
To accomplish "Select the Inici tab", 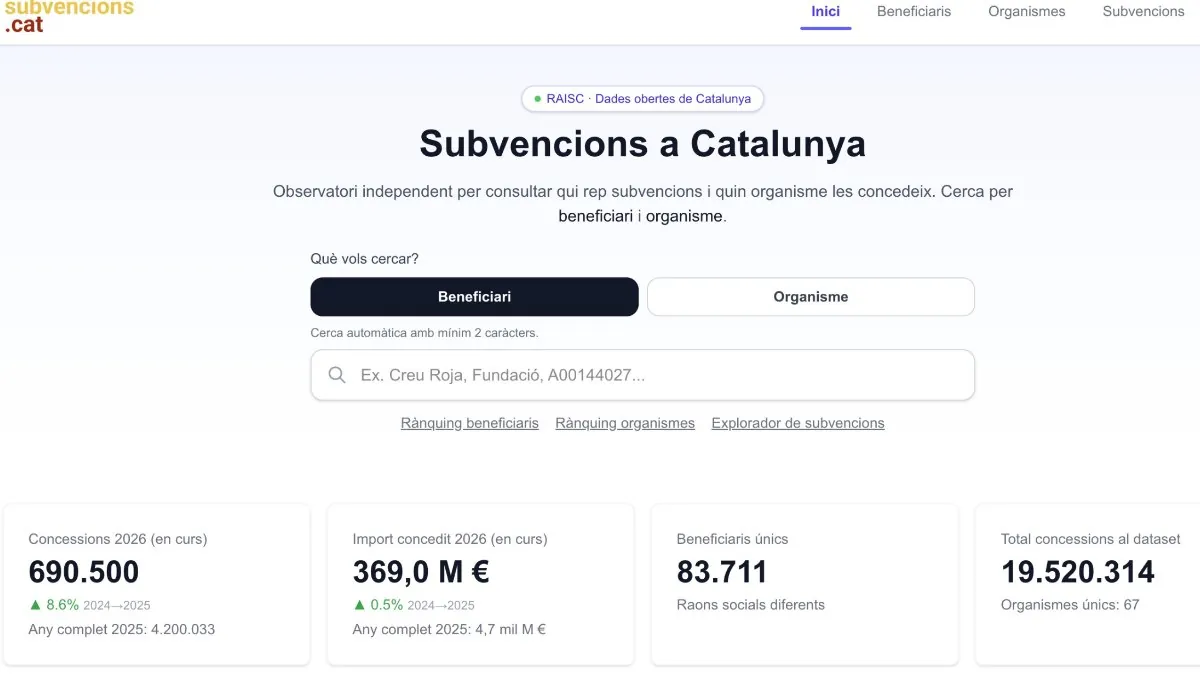I will pyautogui.click(x=825, y=12).
